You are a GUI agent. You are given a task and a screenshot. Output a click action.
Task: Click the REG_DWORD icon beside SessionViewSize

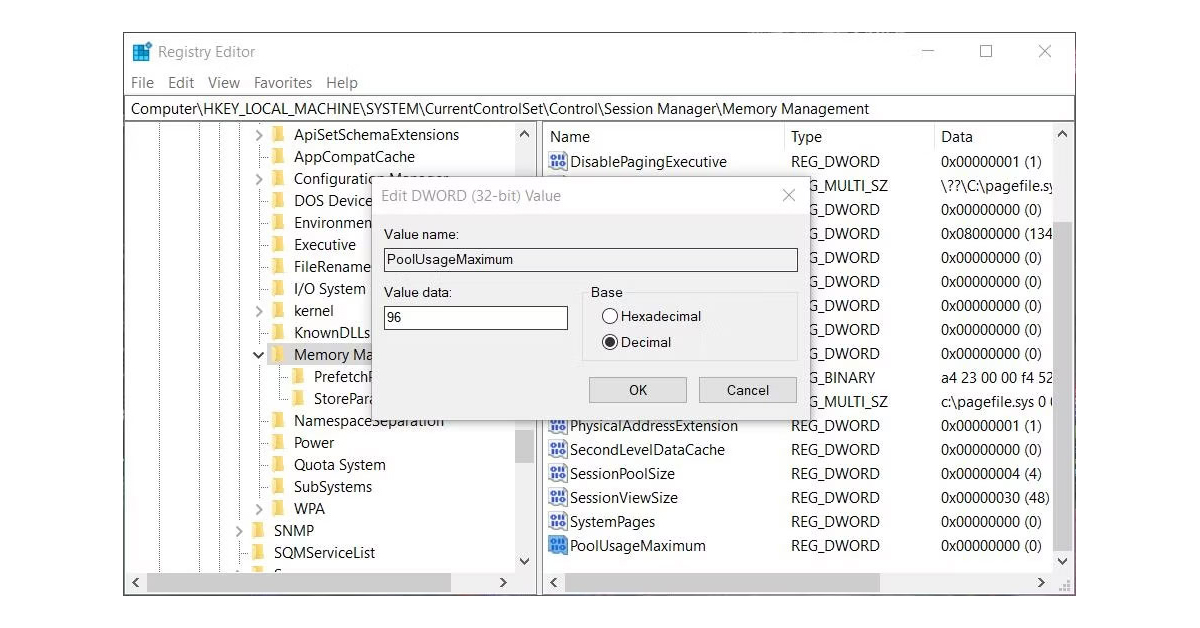(x=557, y=497)
